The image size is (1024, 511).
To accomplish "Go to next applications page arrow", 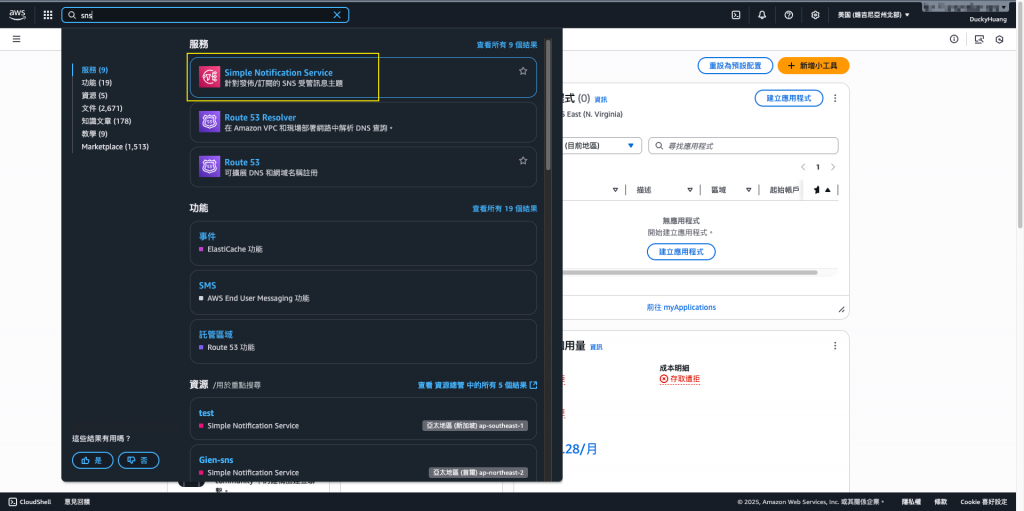I will pyautogui.click(x=833, y=167).
